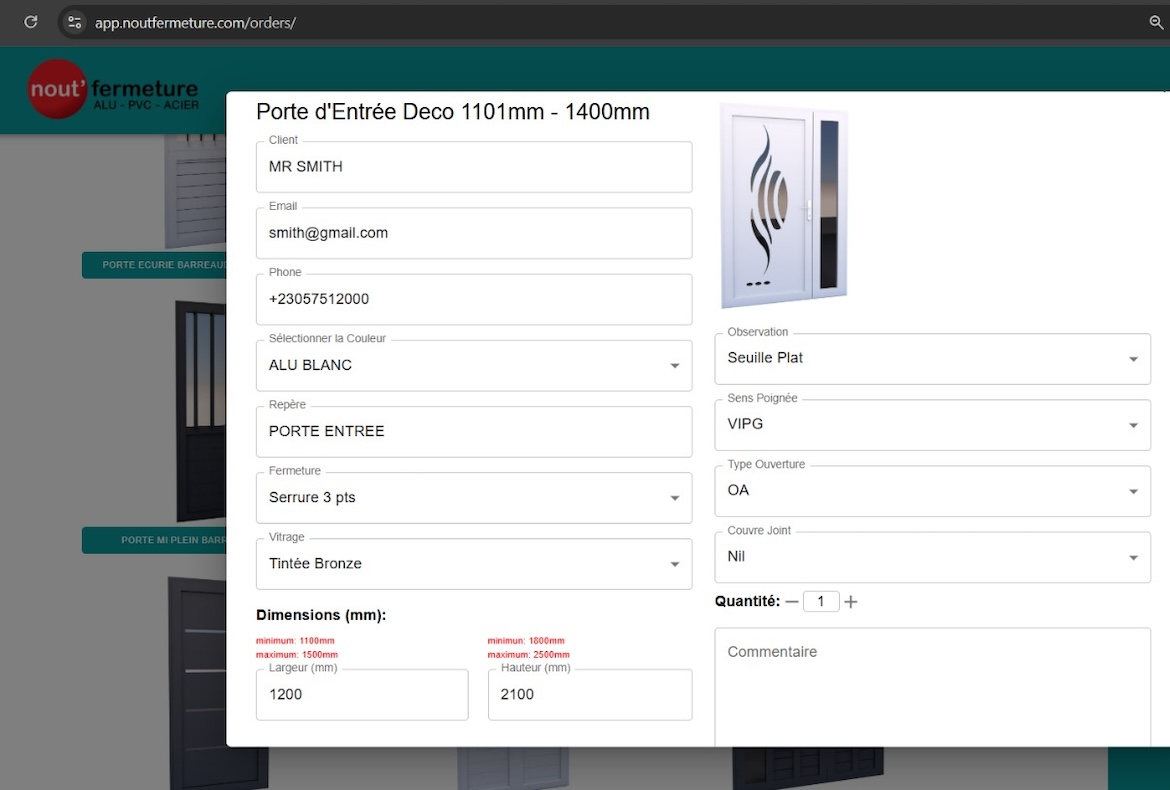Select the PORTE MI PLEIN BARR label
This screenshot has width=1170, height=790.
155,540
